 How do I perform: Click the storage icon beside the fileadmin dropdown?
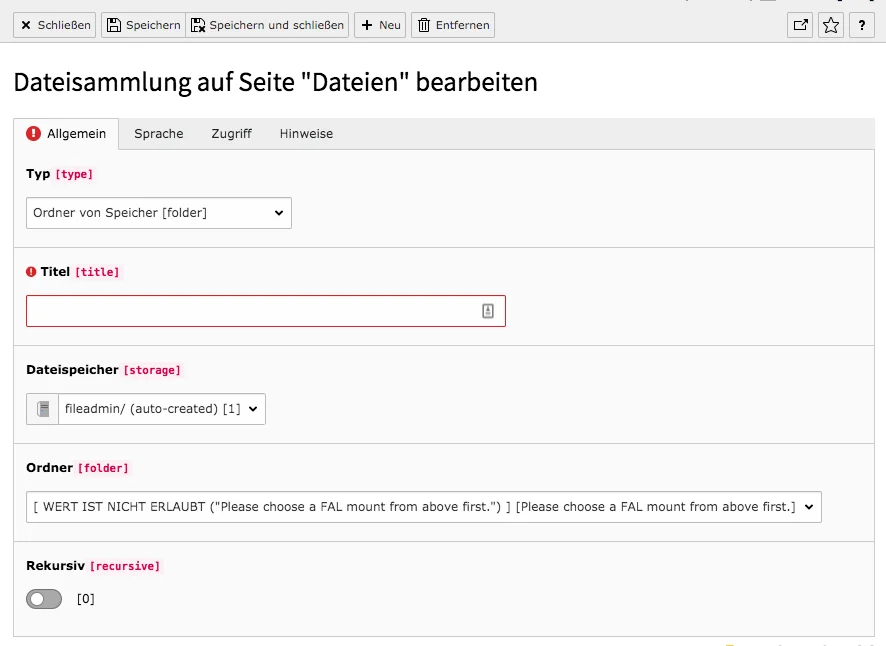(x=43, y=409)
